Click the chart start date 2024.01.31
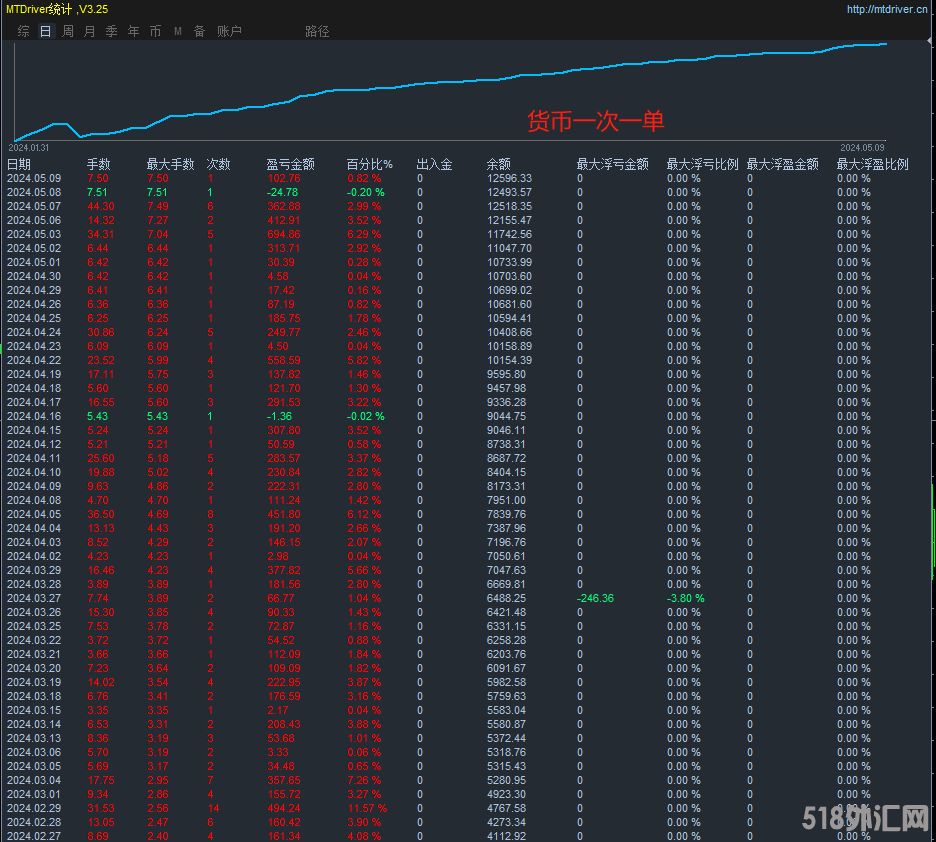Image resolution: width=936 pixels, height=842 pixels. [29, 147]
